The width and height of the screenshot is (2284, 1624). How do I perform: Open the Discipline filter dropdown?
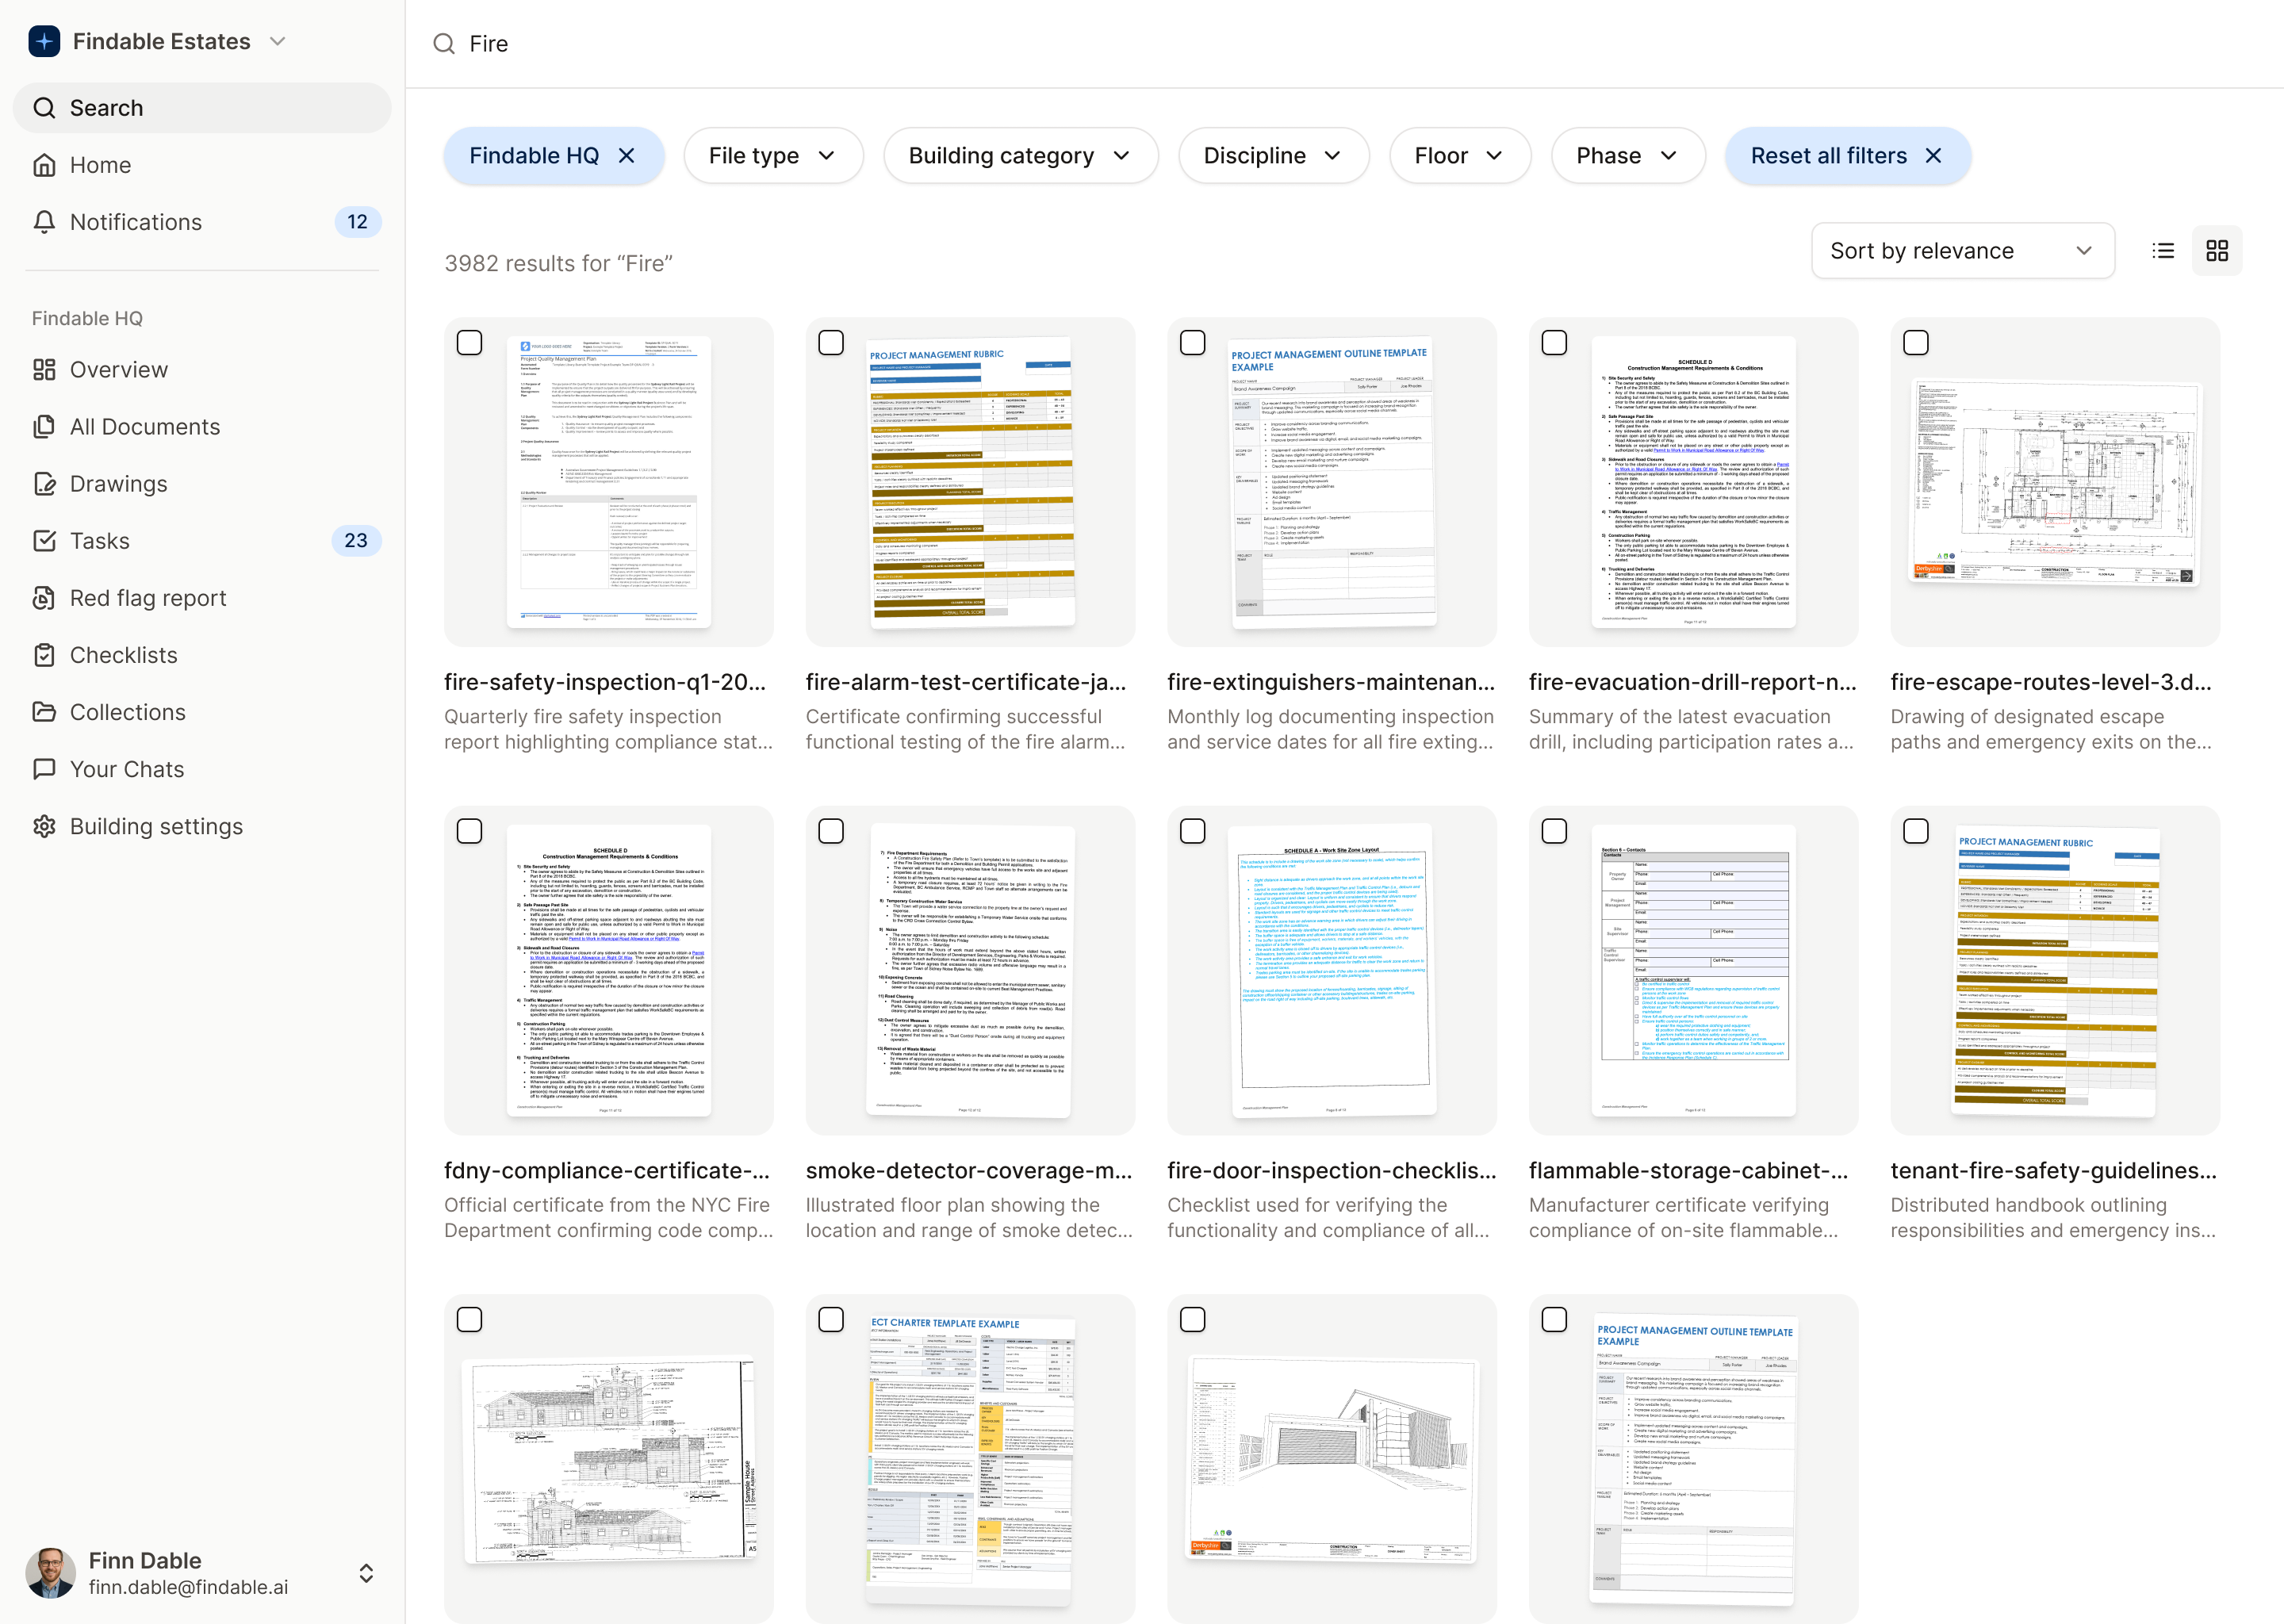(x=1273, y=156)
